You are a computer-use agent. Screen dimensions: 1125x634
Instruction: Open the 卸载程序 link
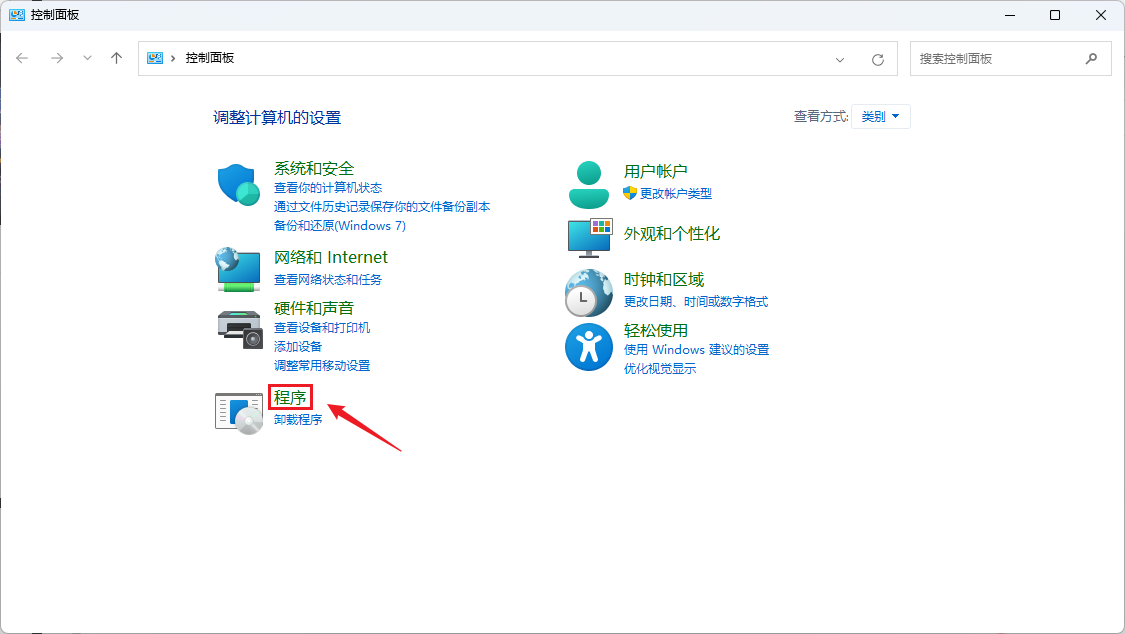click(296, 418)
